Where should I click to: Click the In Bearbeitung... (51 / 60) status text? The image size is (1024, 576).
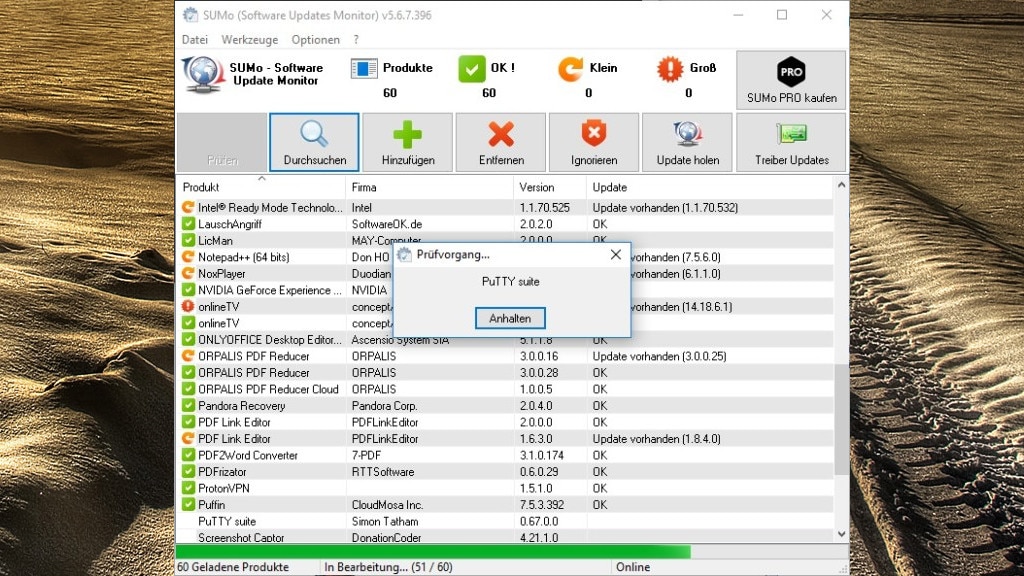388,567
